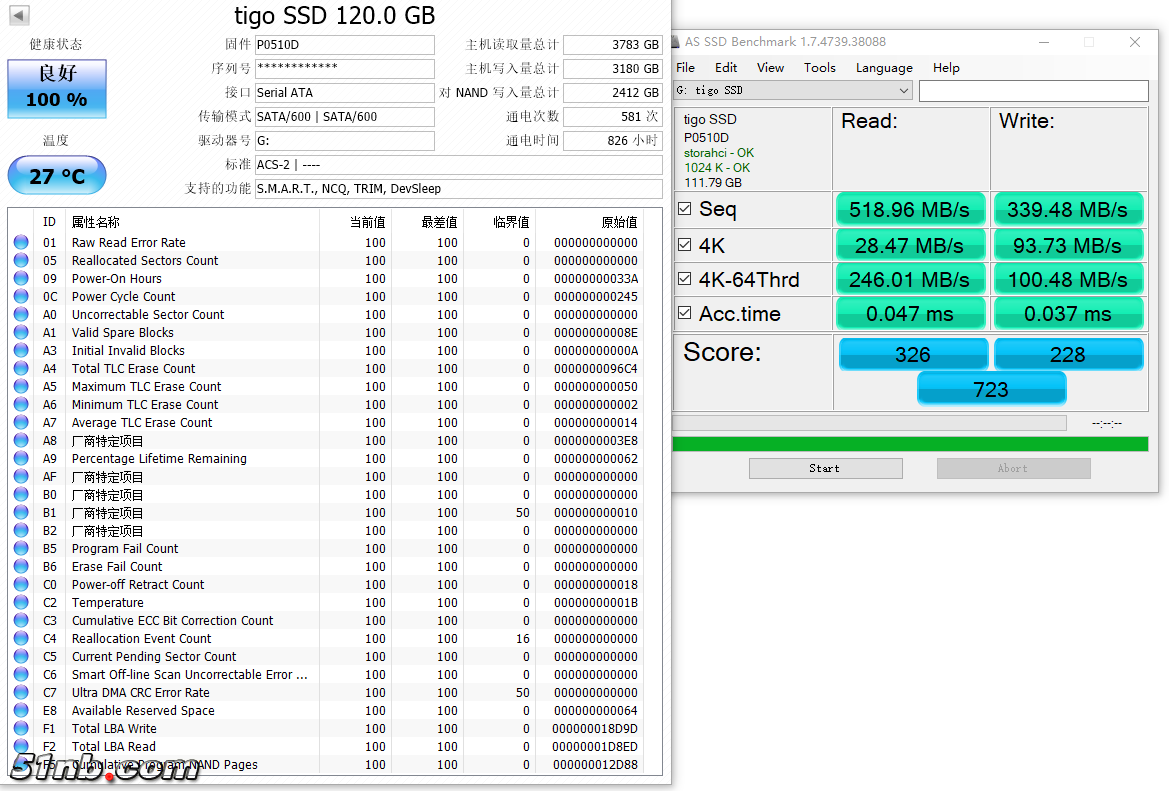Click the green benchmark progress bar
The width and height of the screenshot is (1169, 791).
(x=910, y=444)
